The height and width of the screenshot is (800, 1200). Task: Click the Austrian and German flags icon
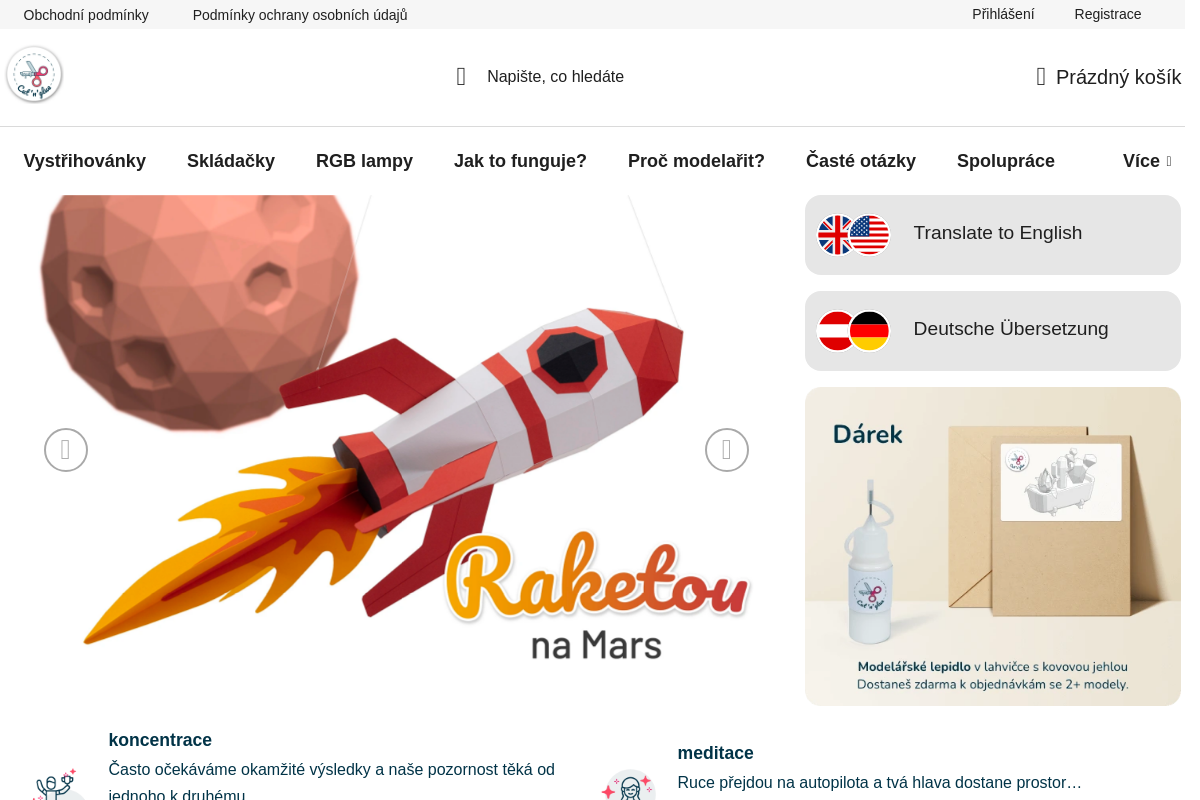tap(853, 331)
